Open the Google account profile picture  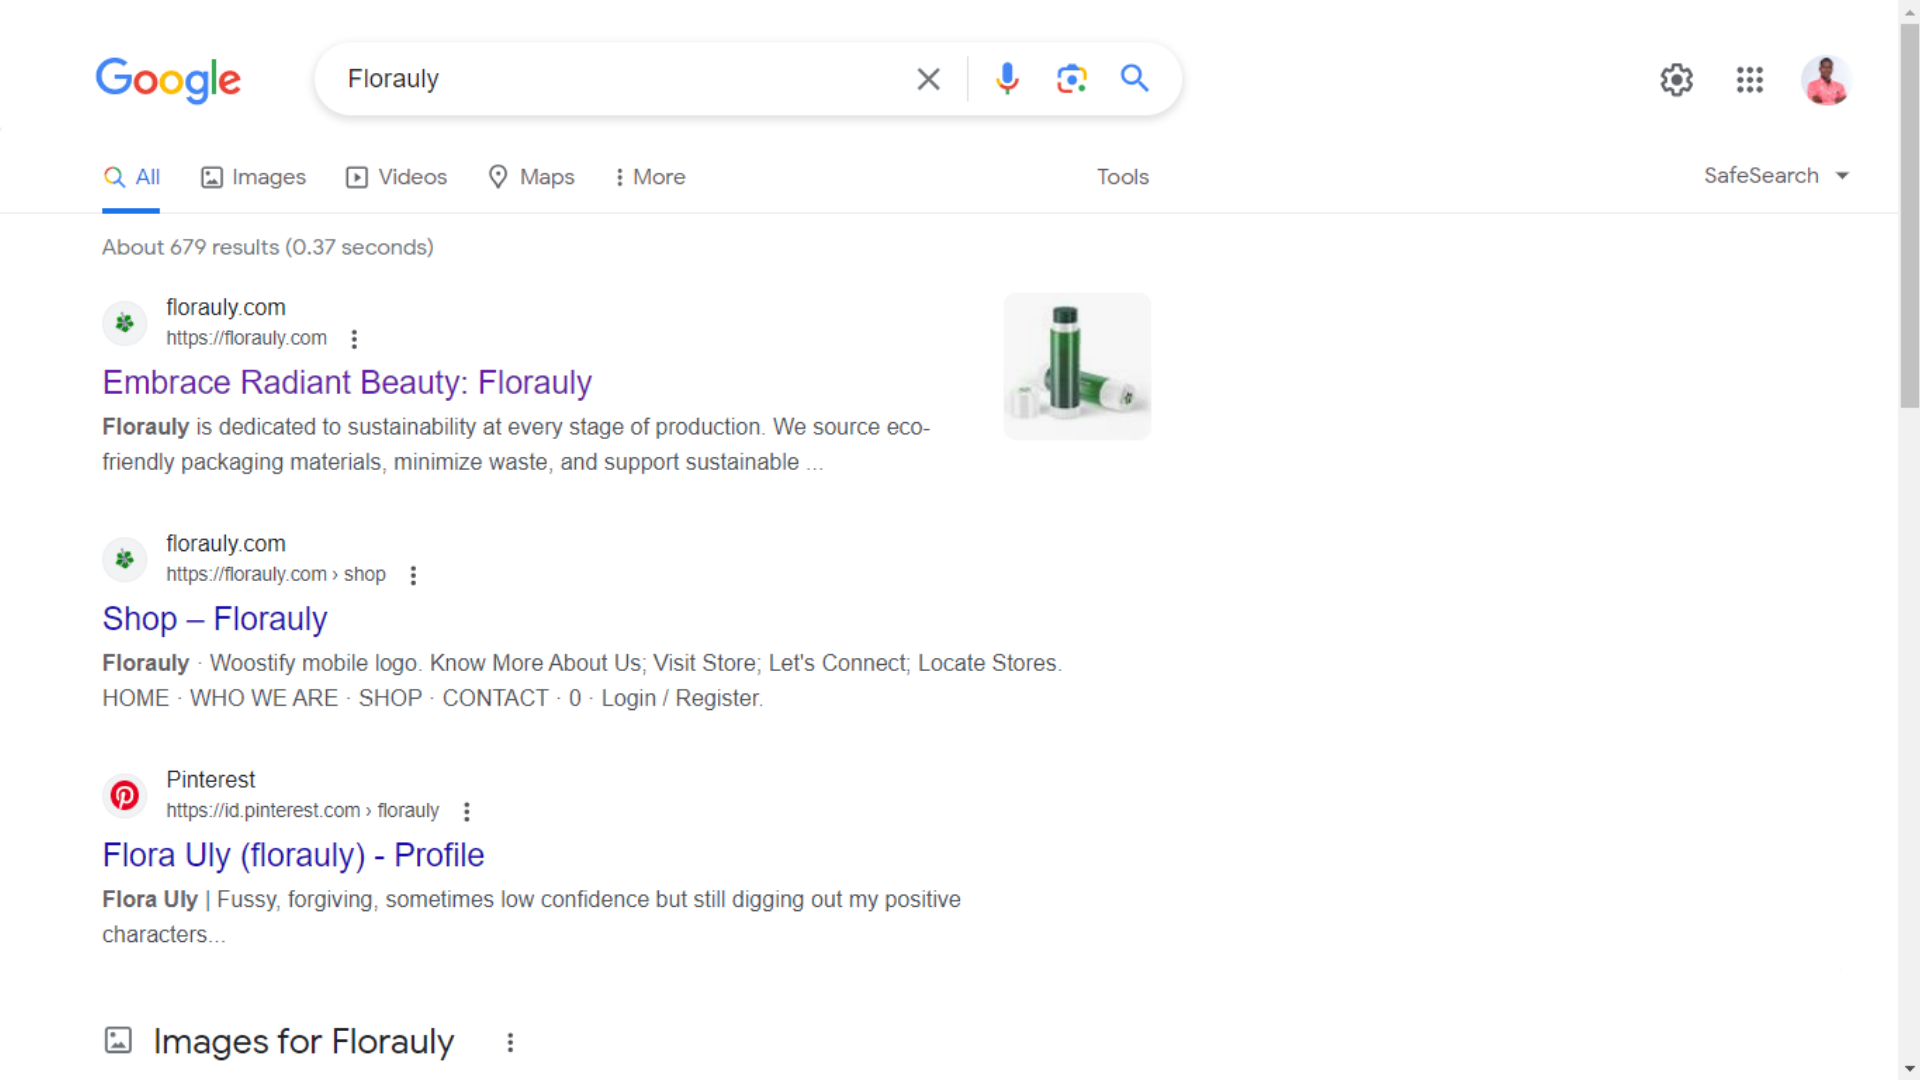click(1826, 80)
